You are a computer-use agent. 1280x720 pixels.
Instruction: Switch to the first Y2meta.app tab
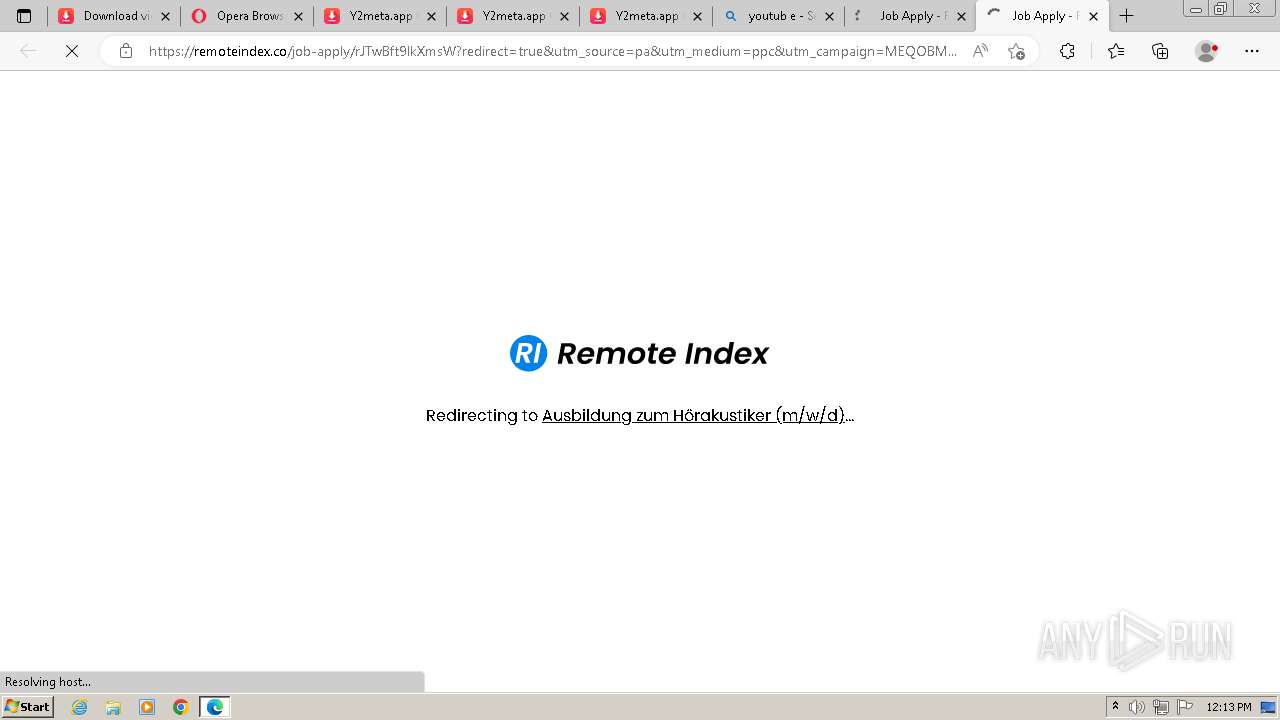(380, 16)
